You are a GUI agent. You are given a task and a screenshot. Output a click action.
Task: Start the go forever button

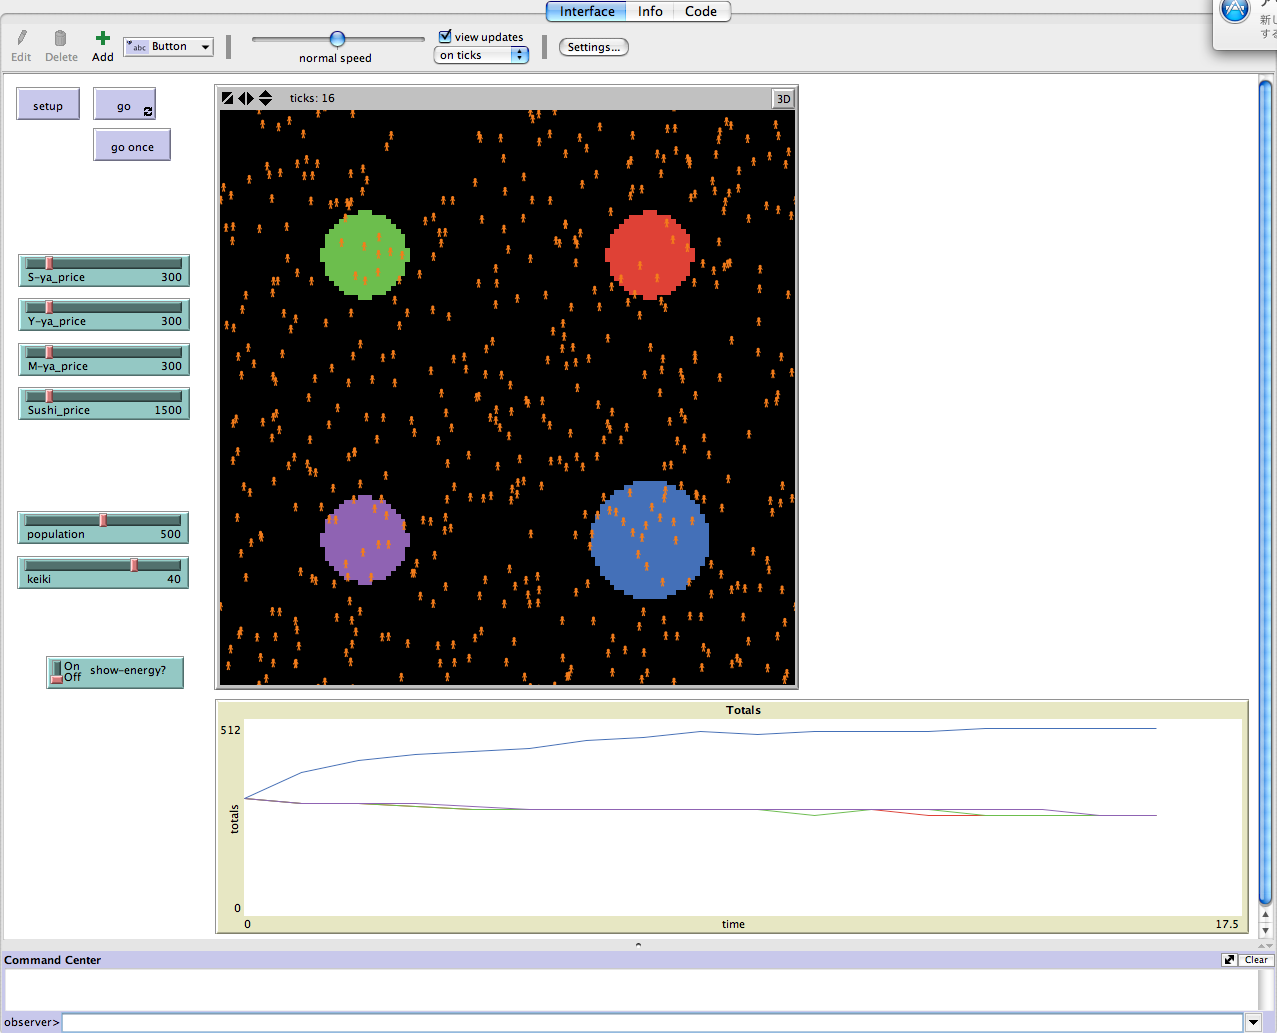point(125,104)
